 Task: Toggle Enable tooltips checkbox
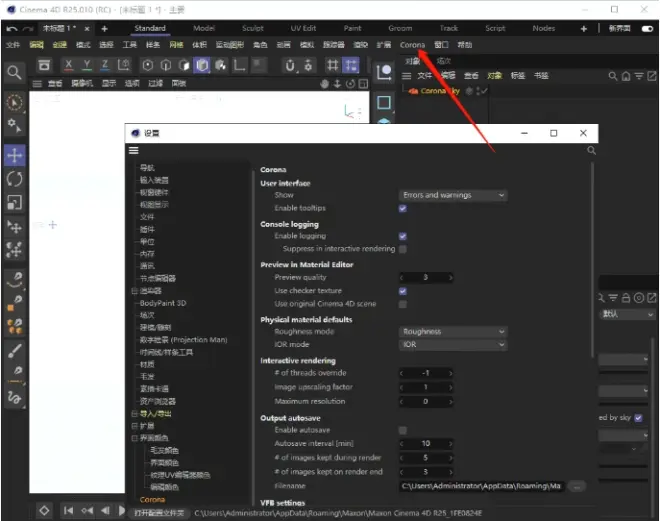402,208
